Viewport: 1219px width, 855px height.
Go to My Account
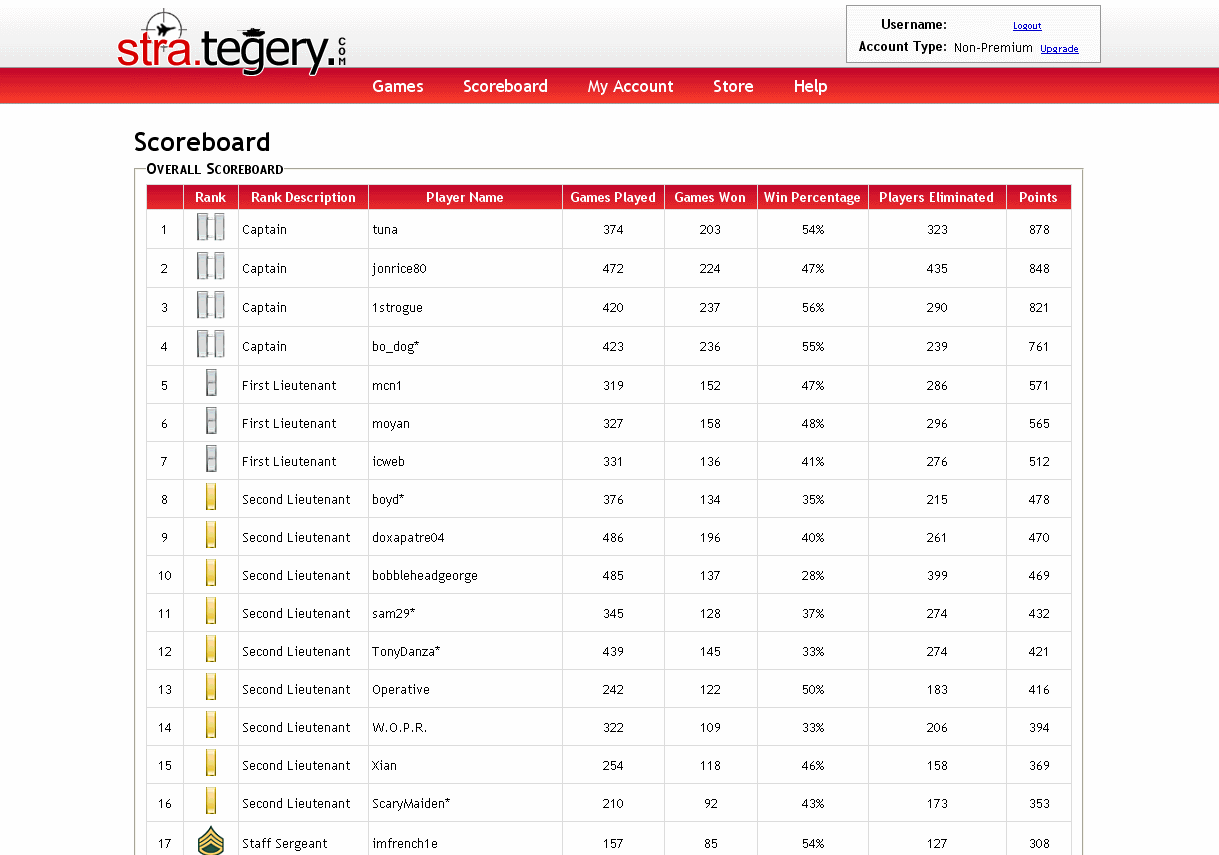click(631, 87)
